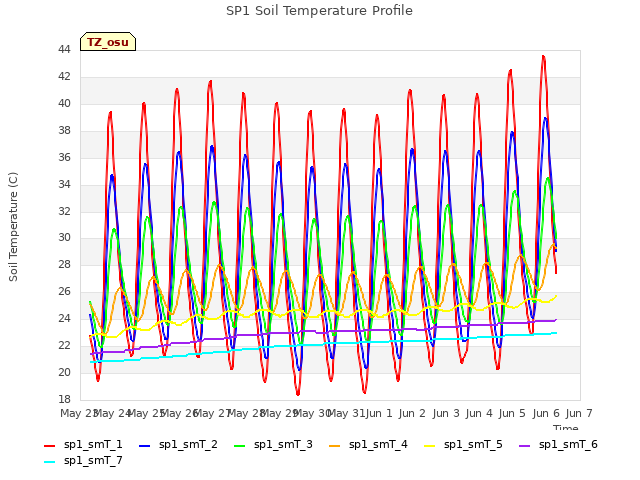Image resolution: width=640 pixels, height=480 pixels.
Task: Toggle the sp1_smT_4 legend label
Action: pos(378,444)
